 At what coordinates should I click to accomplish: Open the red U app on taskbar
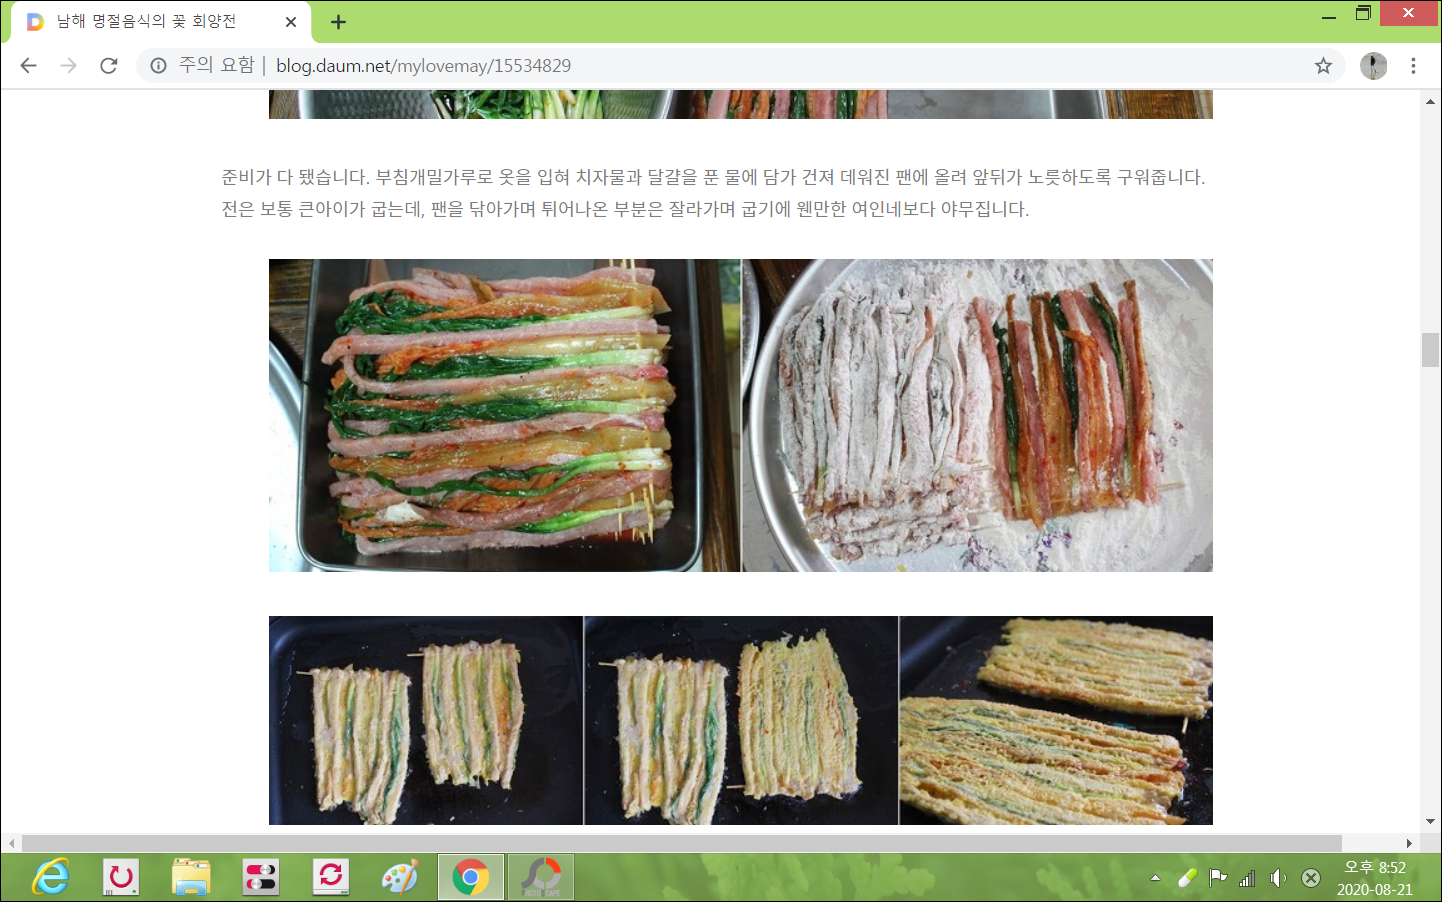point(121,878)
